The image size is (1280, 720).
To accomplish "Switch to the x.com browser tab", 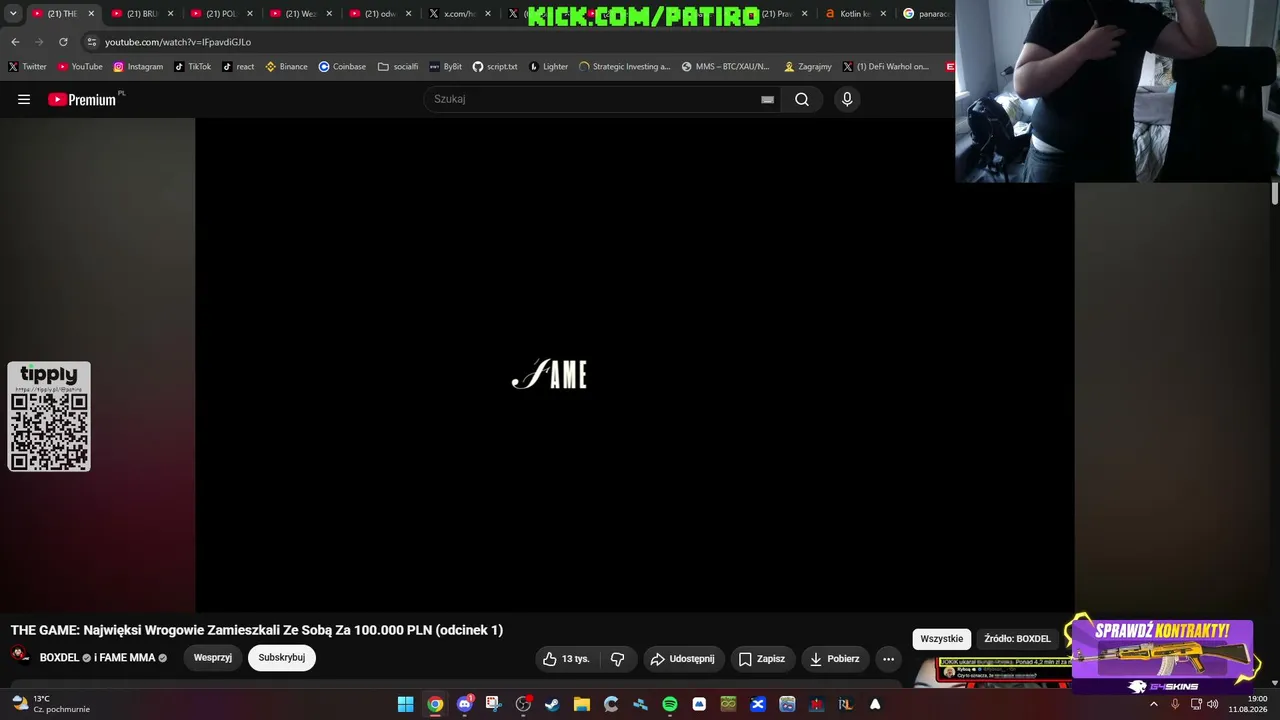I will [x=458, y=14].
